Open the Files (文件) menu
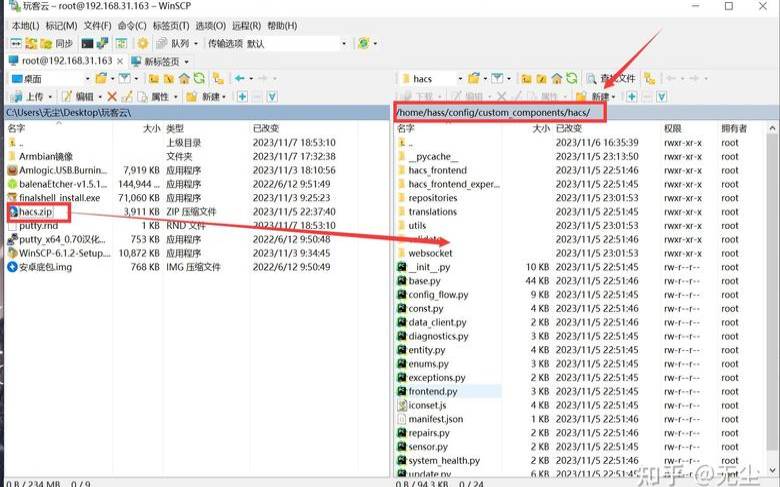 click(x=97, y=26)
